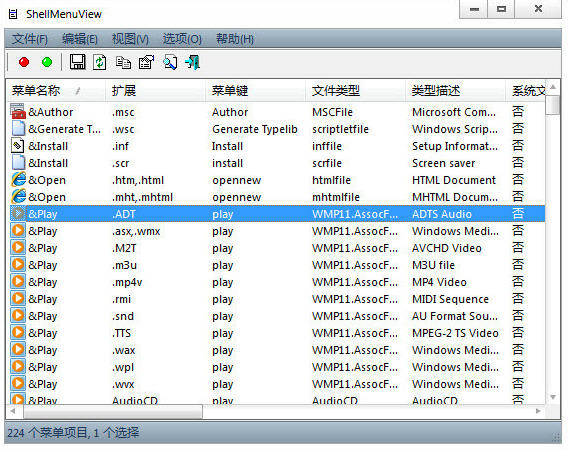The image size is (568, 450).
Task: Open the 文件(F) menu
Action: click(29, 39)
